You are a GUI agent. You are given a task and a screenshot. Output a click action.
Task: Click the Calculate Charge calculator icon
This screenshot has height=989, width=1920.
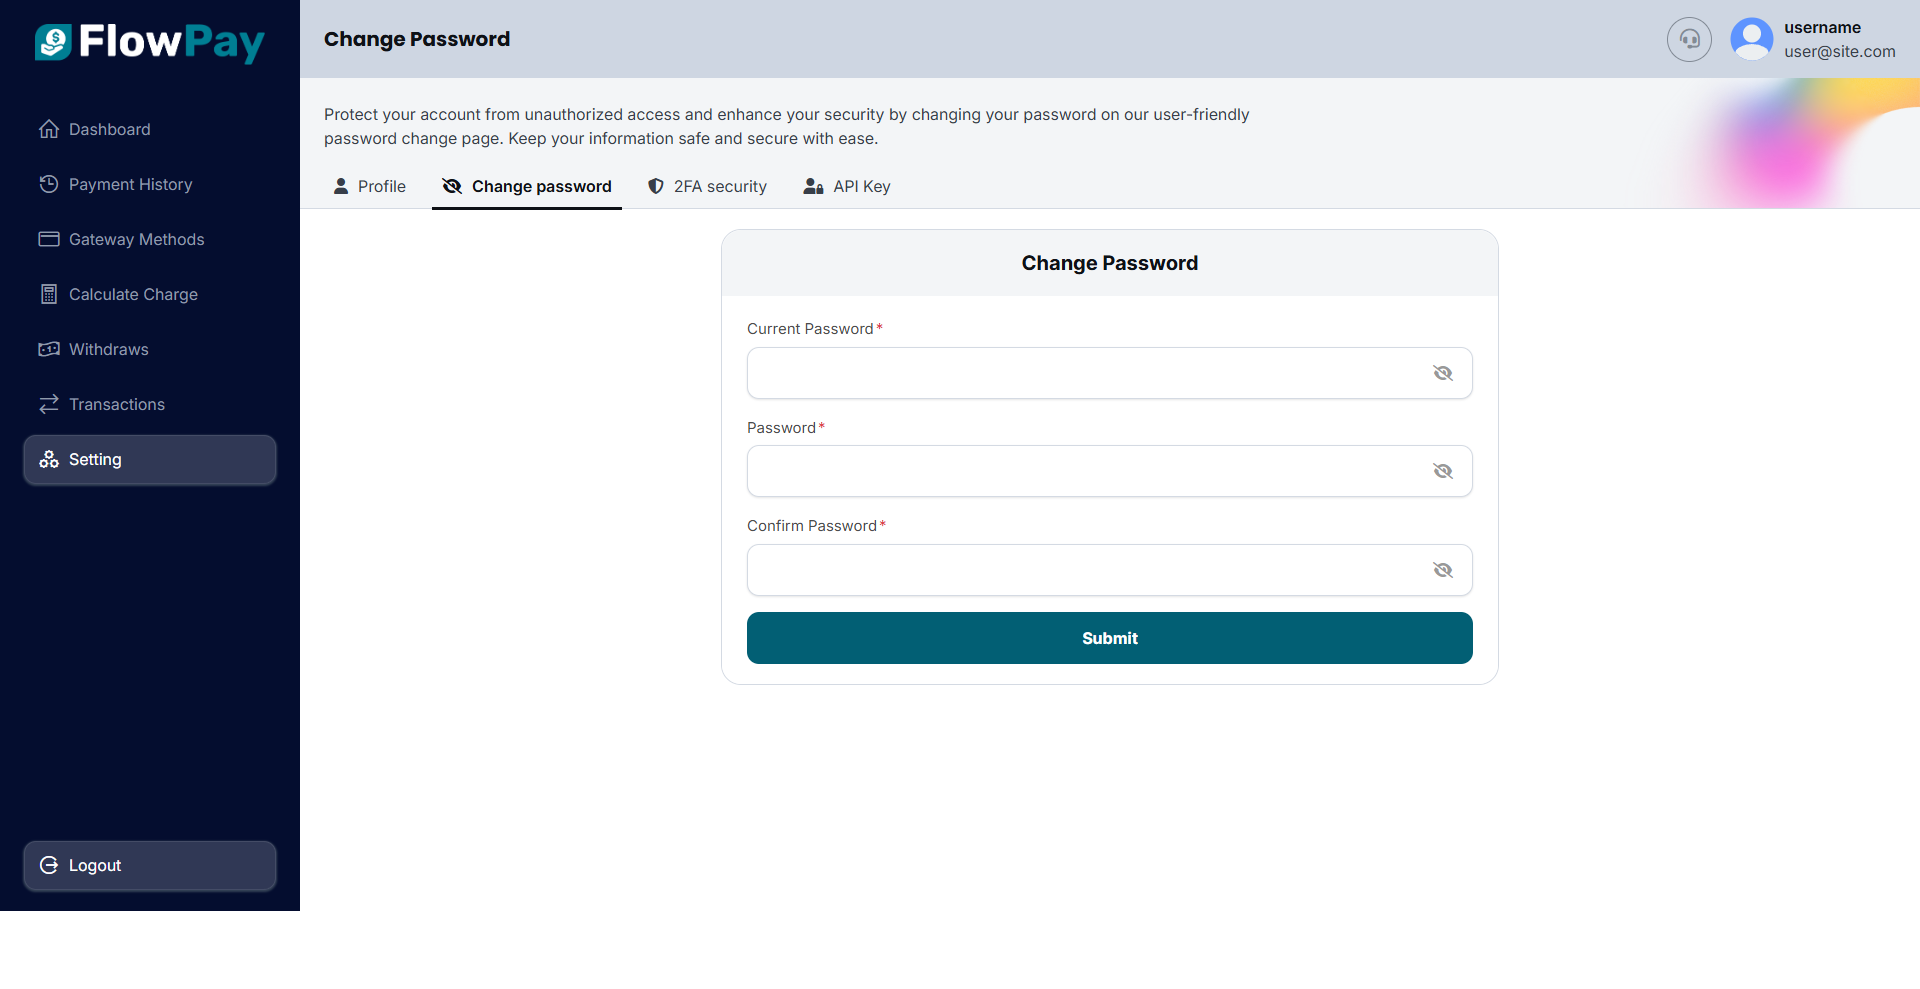(x=49, y=294)
